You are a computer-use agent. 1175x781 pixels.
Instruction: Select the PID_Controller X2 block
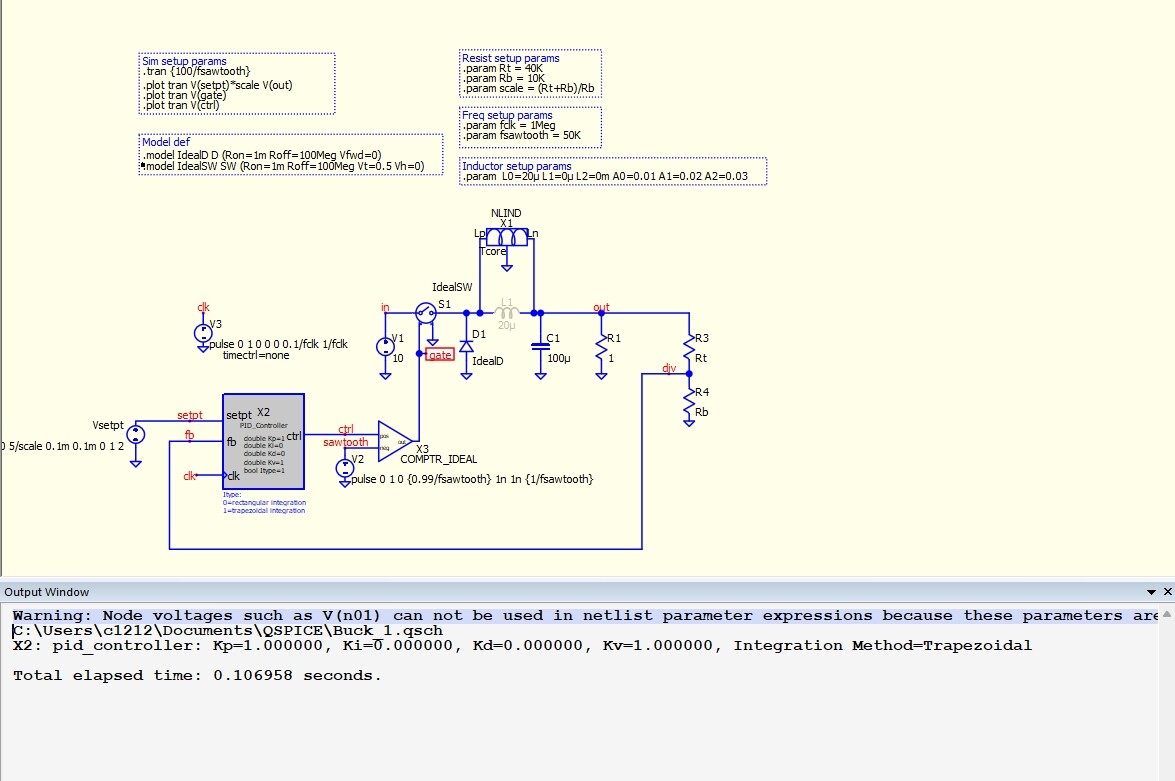pyautogui.click(x=264, y=441)
